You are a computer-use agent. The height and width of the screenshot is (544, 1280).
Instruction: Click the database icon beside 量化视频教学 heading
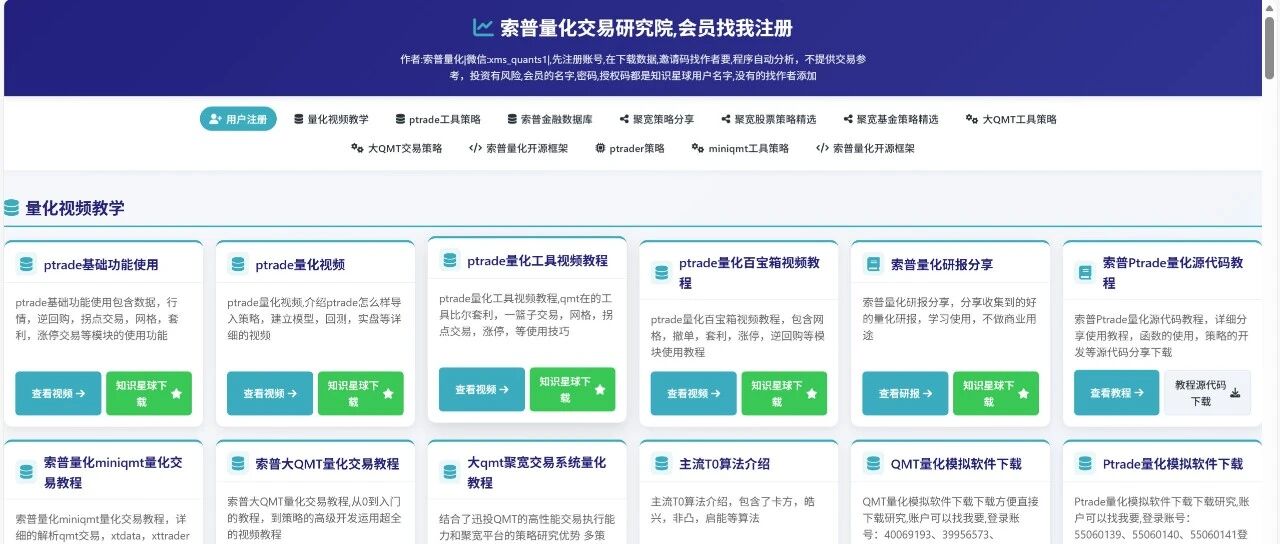click(11, 208)
